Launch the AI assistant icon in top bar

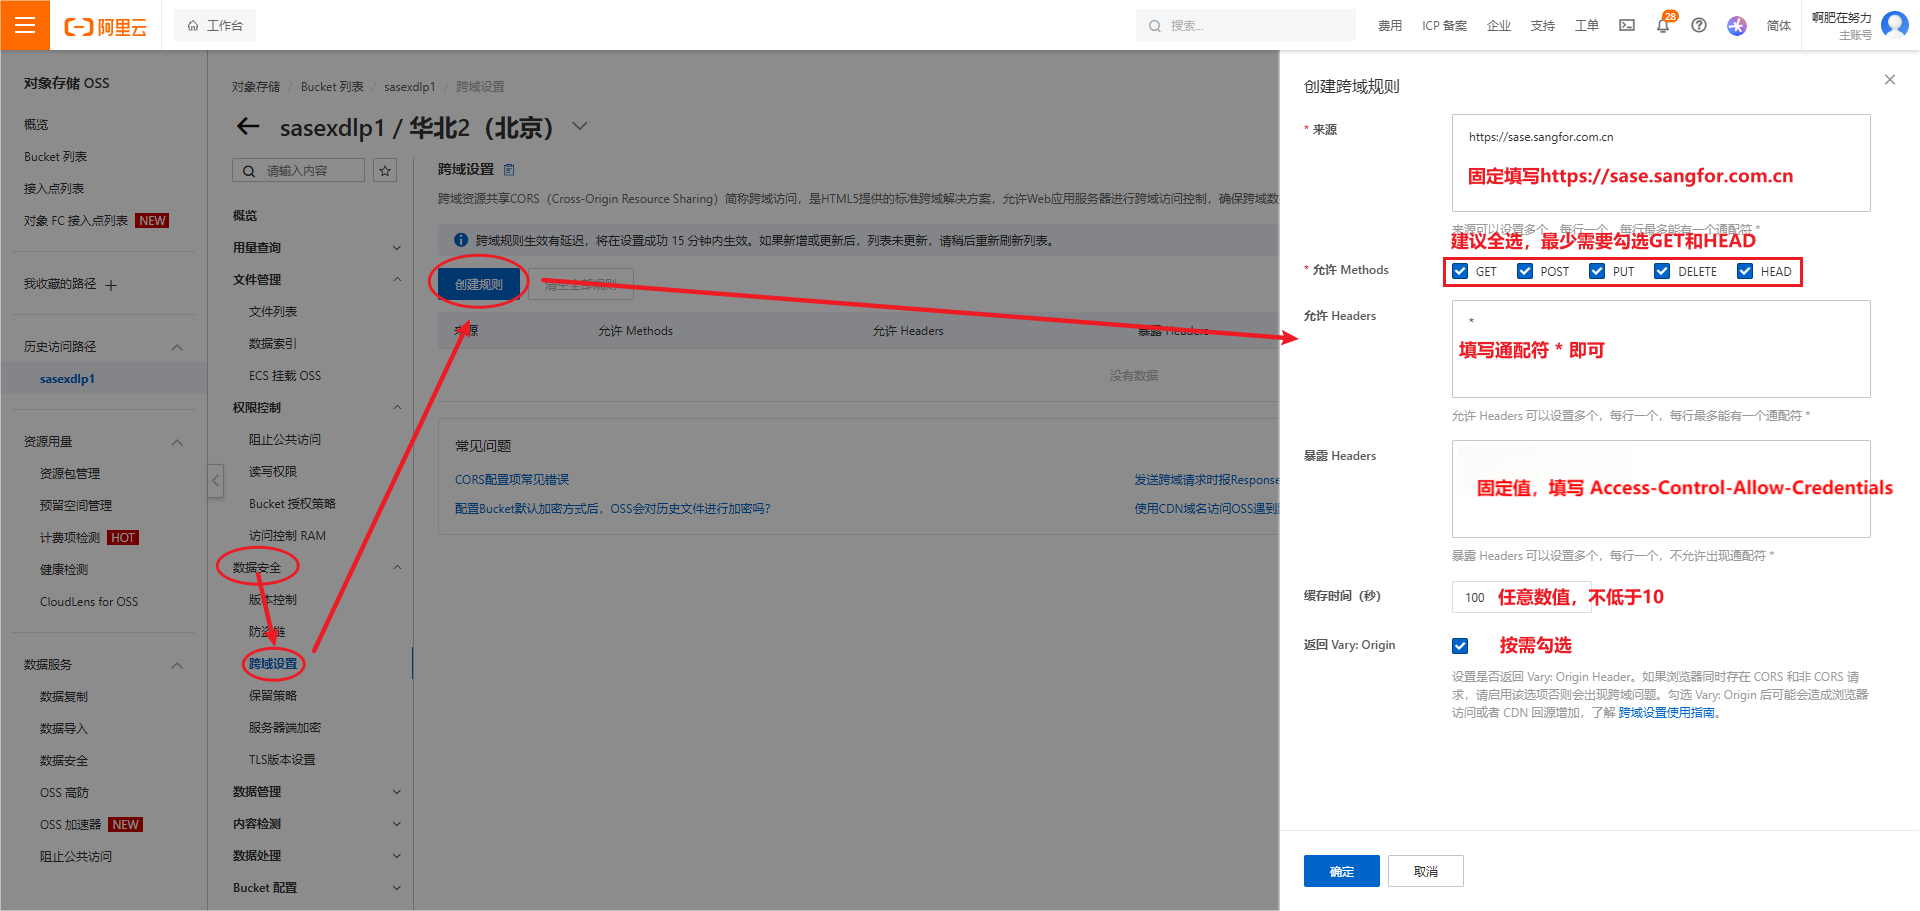1737,26
